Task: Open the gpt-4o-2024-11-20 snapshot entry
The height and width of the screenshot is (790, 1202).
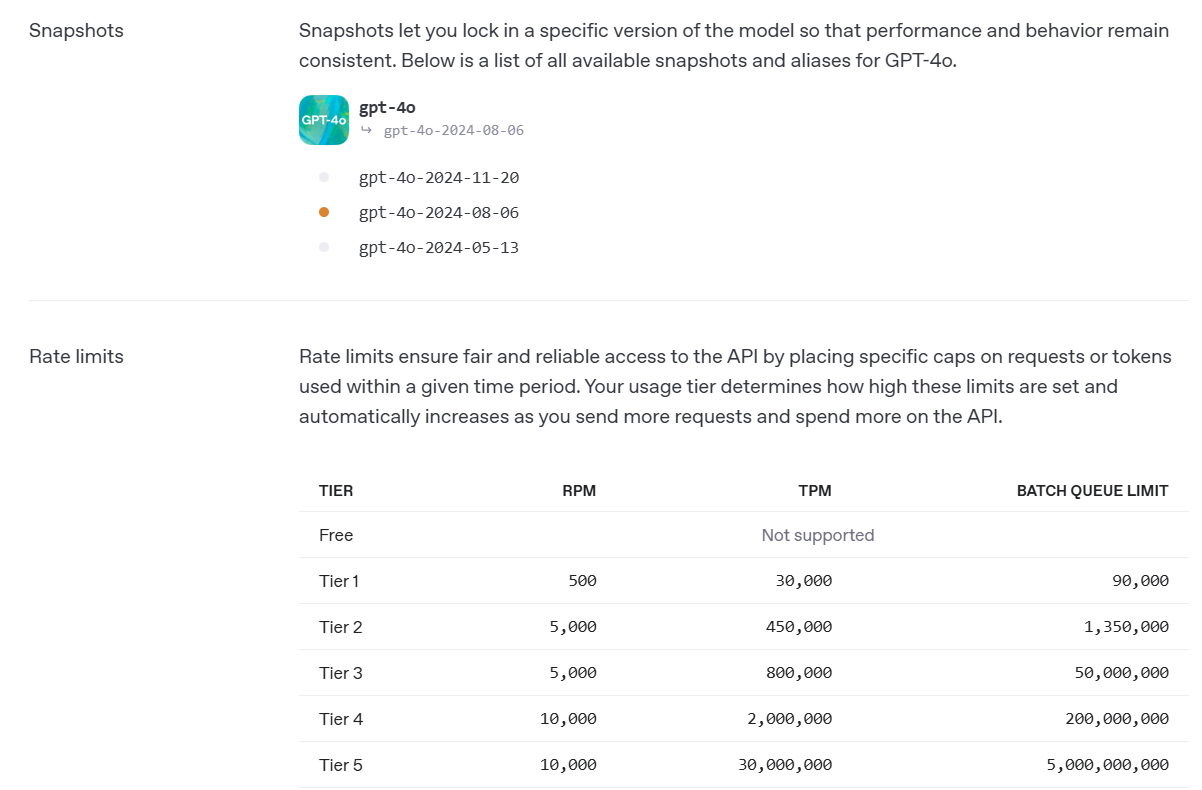Action: tap(439, 178)
